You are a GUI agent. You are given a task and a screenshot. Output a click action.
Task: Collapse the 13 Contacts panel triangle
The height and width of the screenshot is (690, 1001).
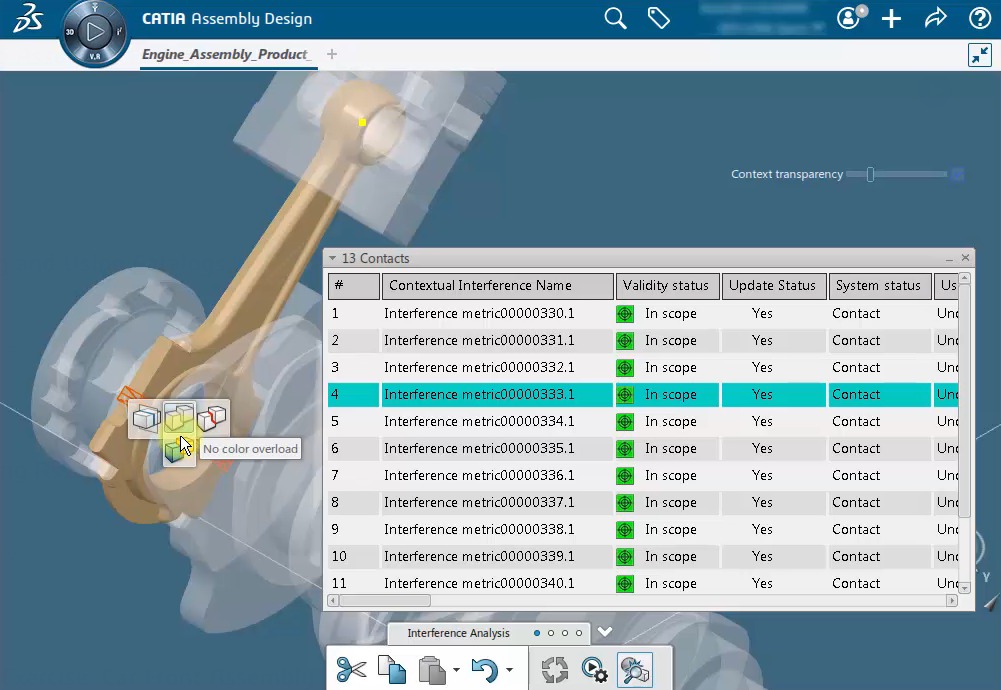pos(333,259)
